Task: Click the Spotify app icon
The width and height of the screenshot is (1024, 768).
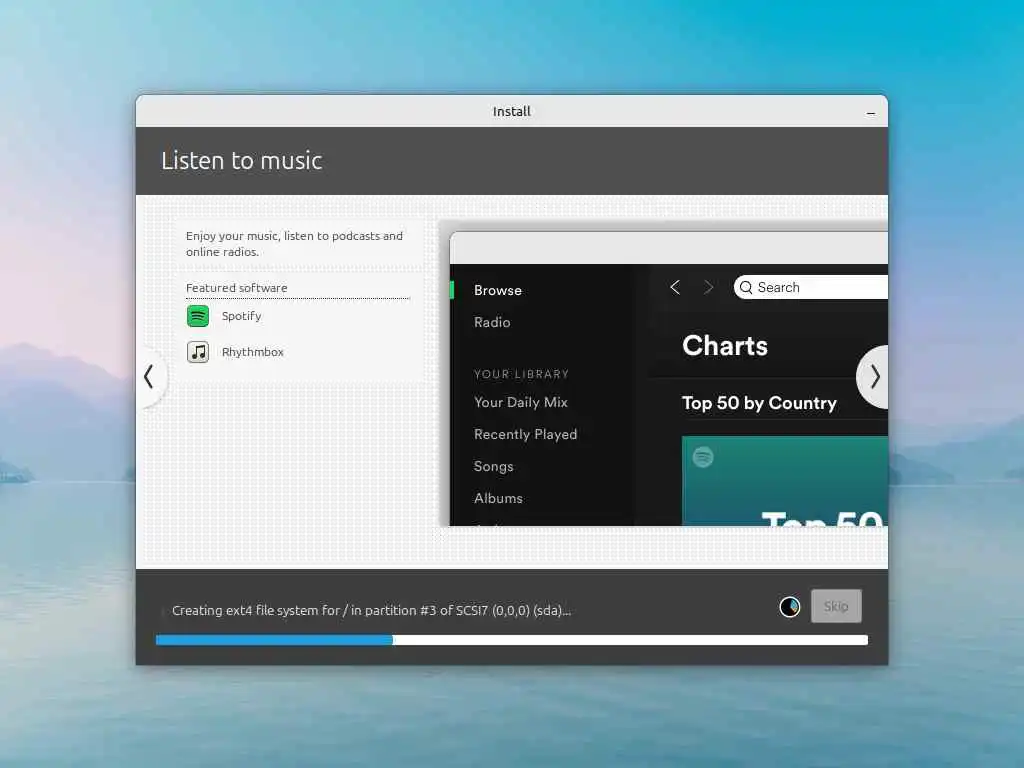Action: tap(198, 316)
